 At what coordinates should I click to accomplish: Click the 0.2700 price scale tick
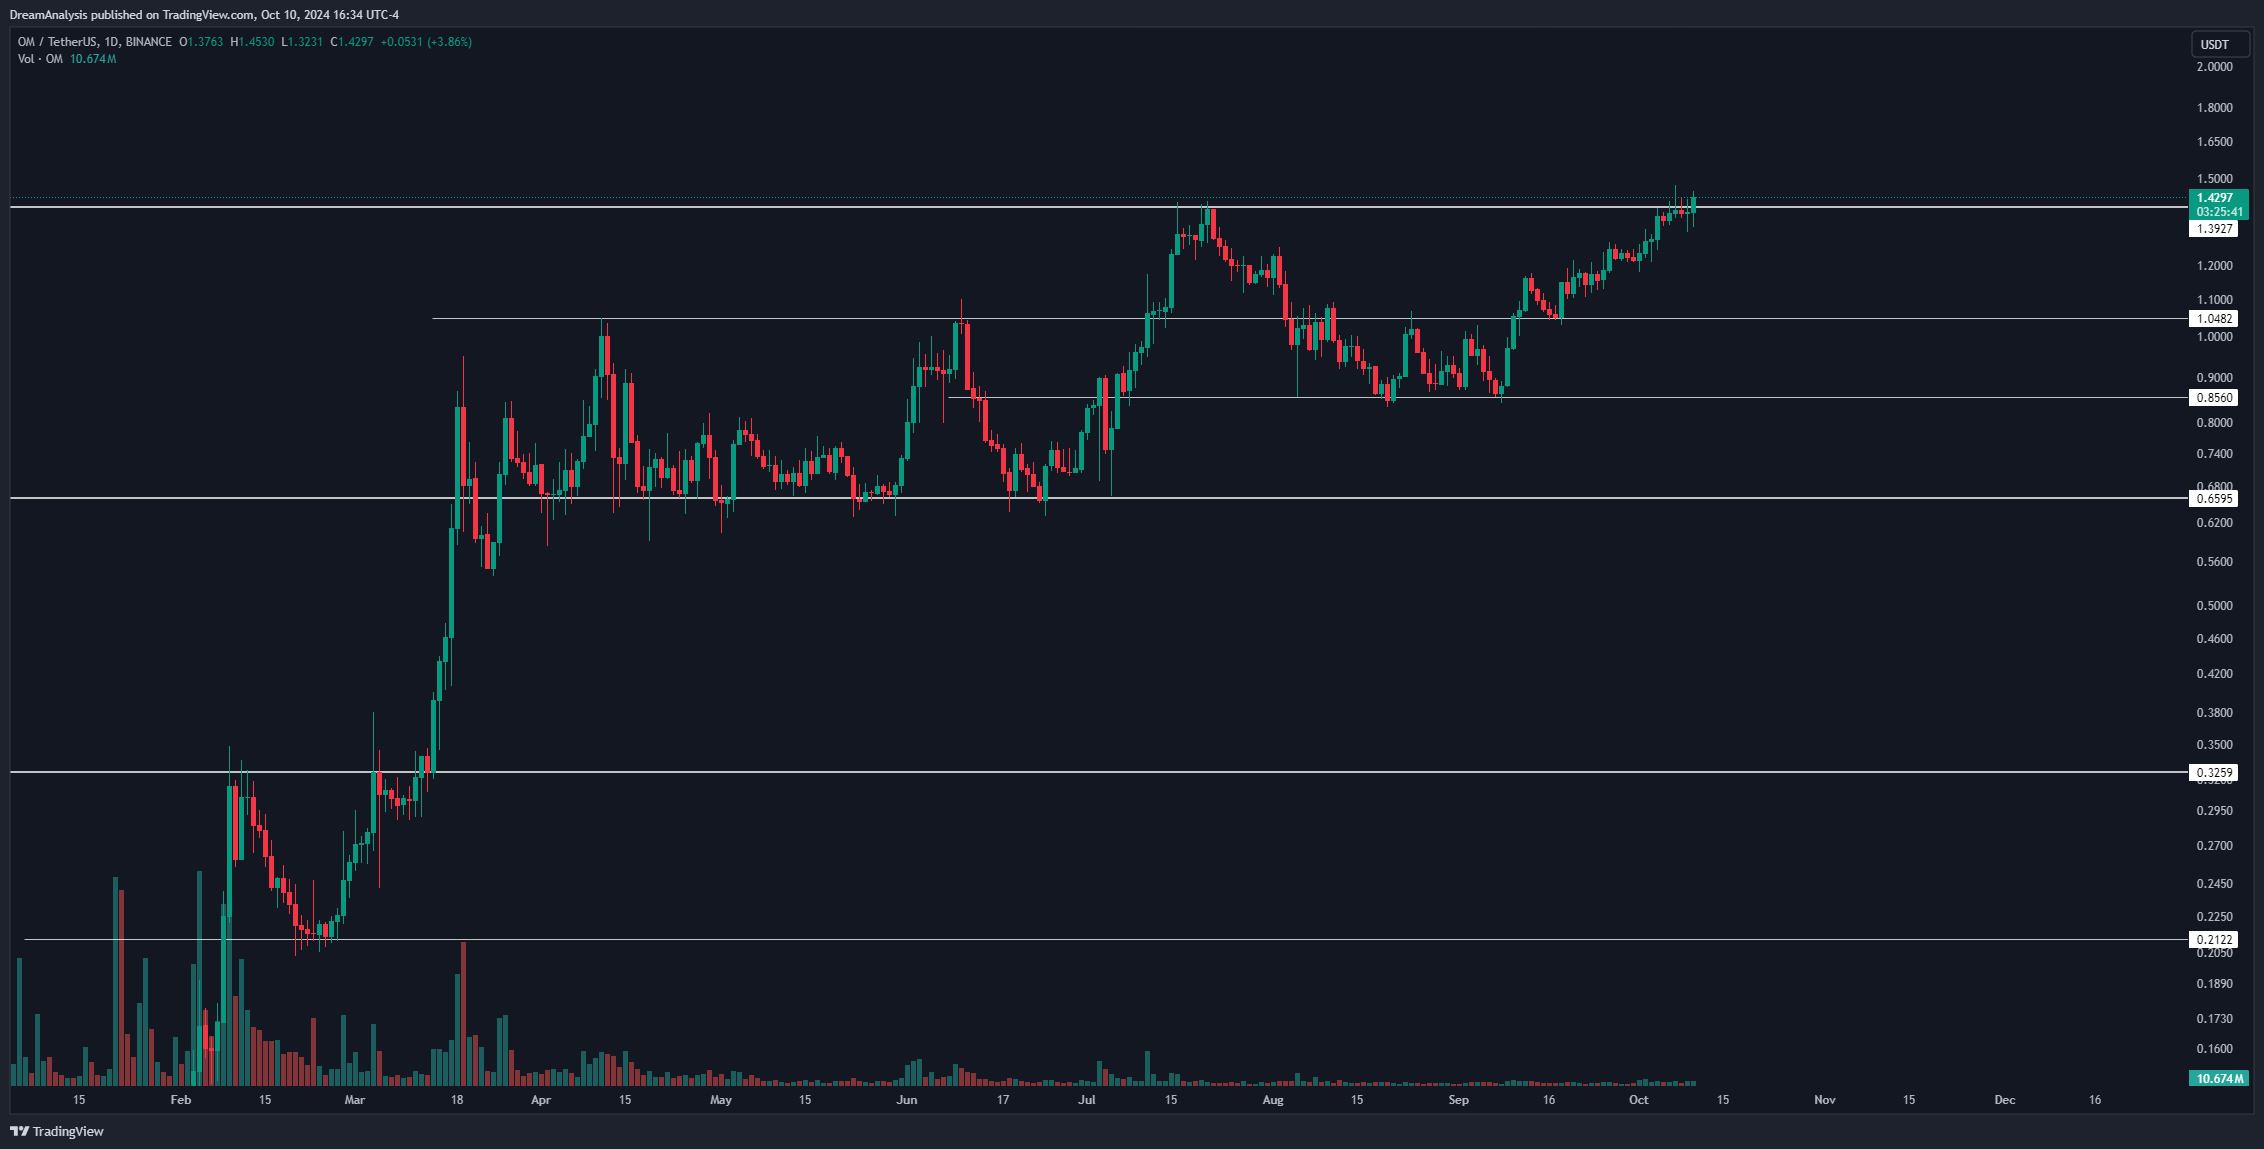pyautogui.click(x=2214, y=846)
